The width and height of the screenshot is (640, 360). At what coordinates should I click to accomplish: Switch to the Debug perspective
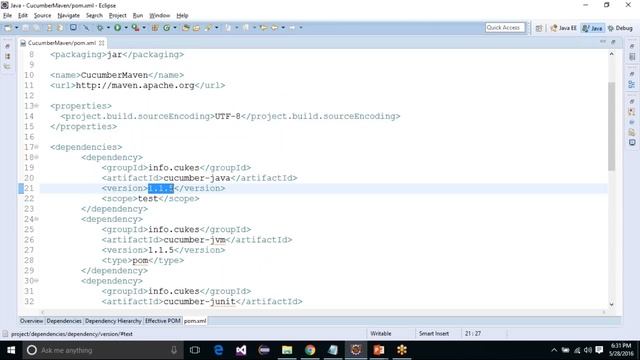620,28
